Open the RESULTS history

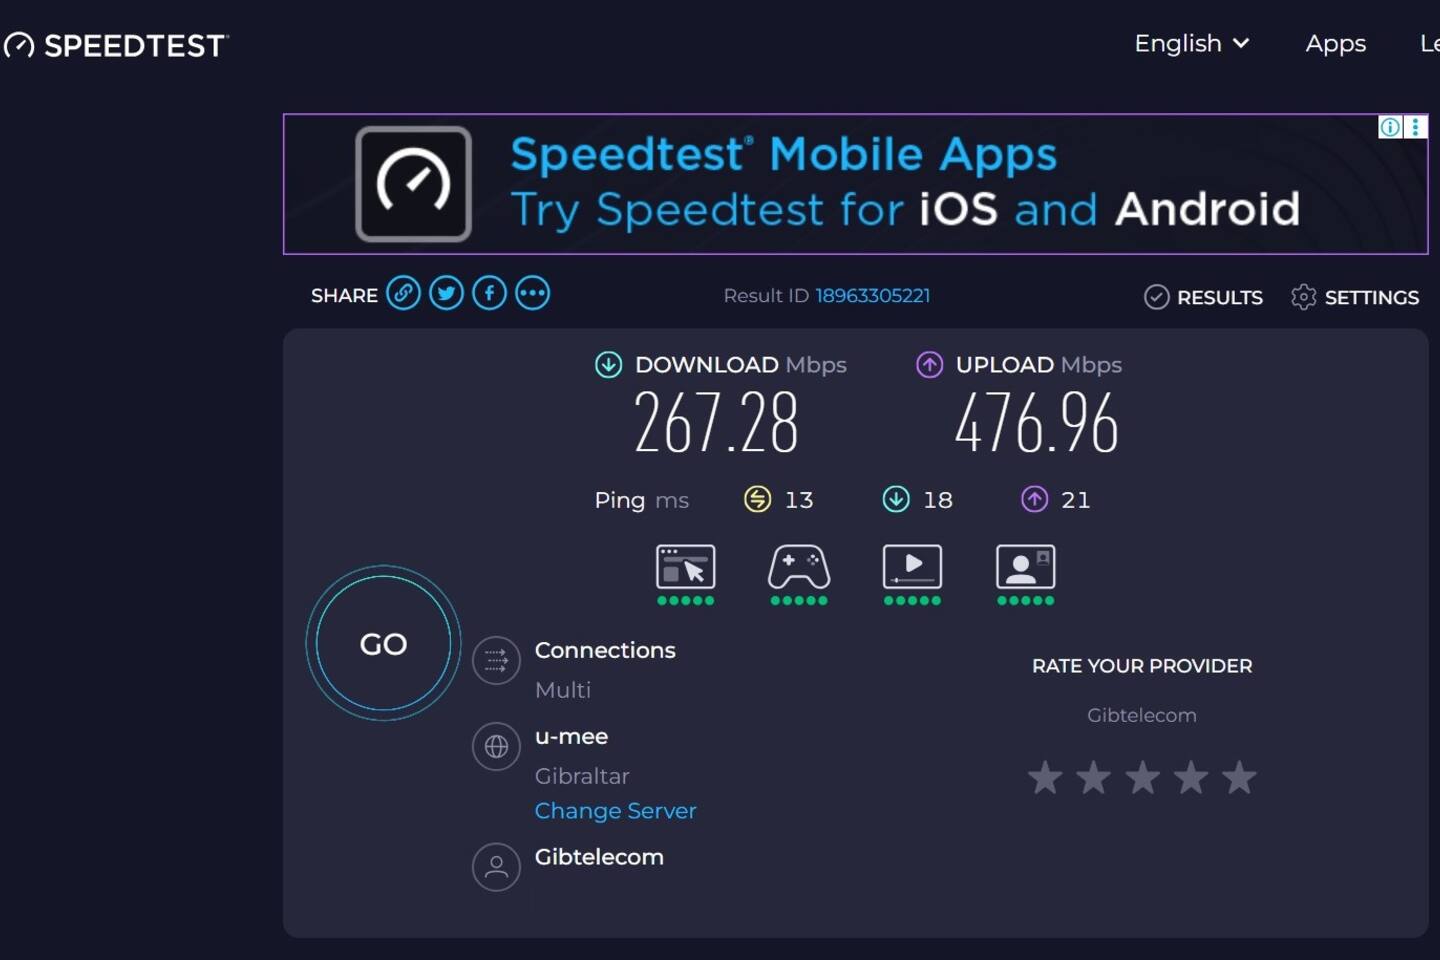click(1203, 297)
